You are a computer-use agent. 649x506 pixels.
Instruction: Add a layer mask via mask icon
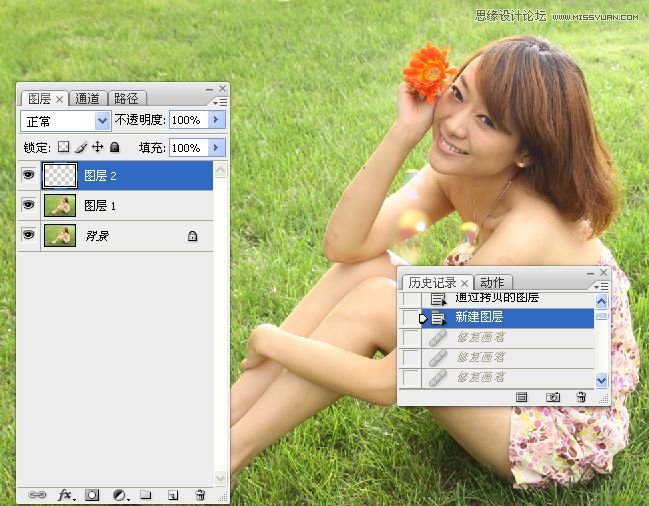coord(92,494)
